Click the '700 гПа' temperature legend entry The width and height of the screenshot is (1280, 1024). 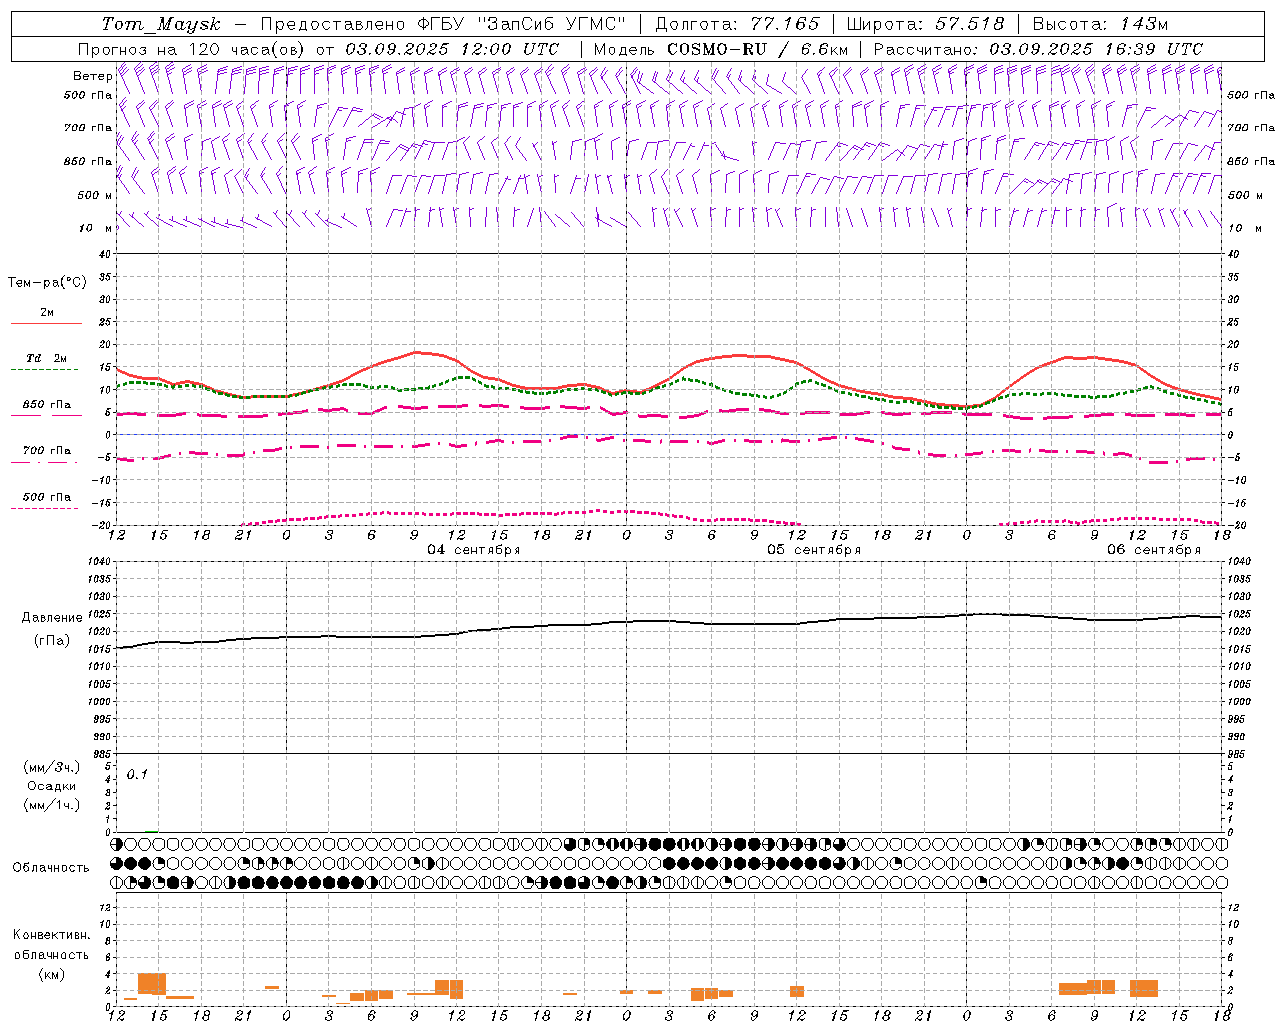pos(47,451)
